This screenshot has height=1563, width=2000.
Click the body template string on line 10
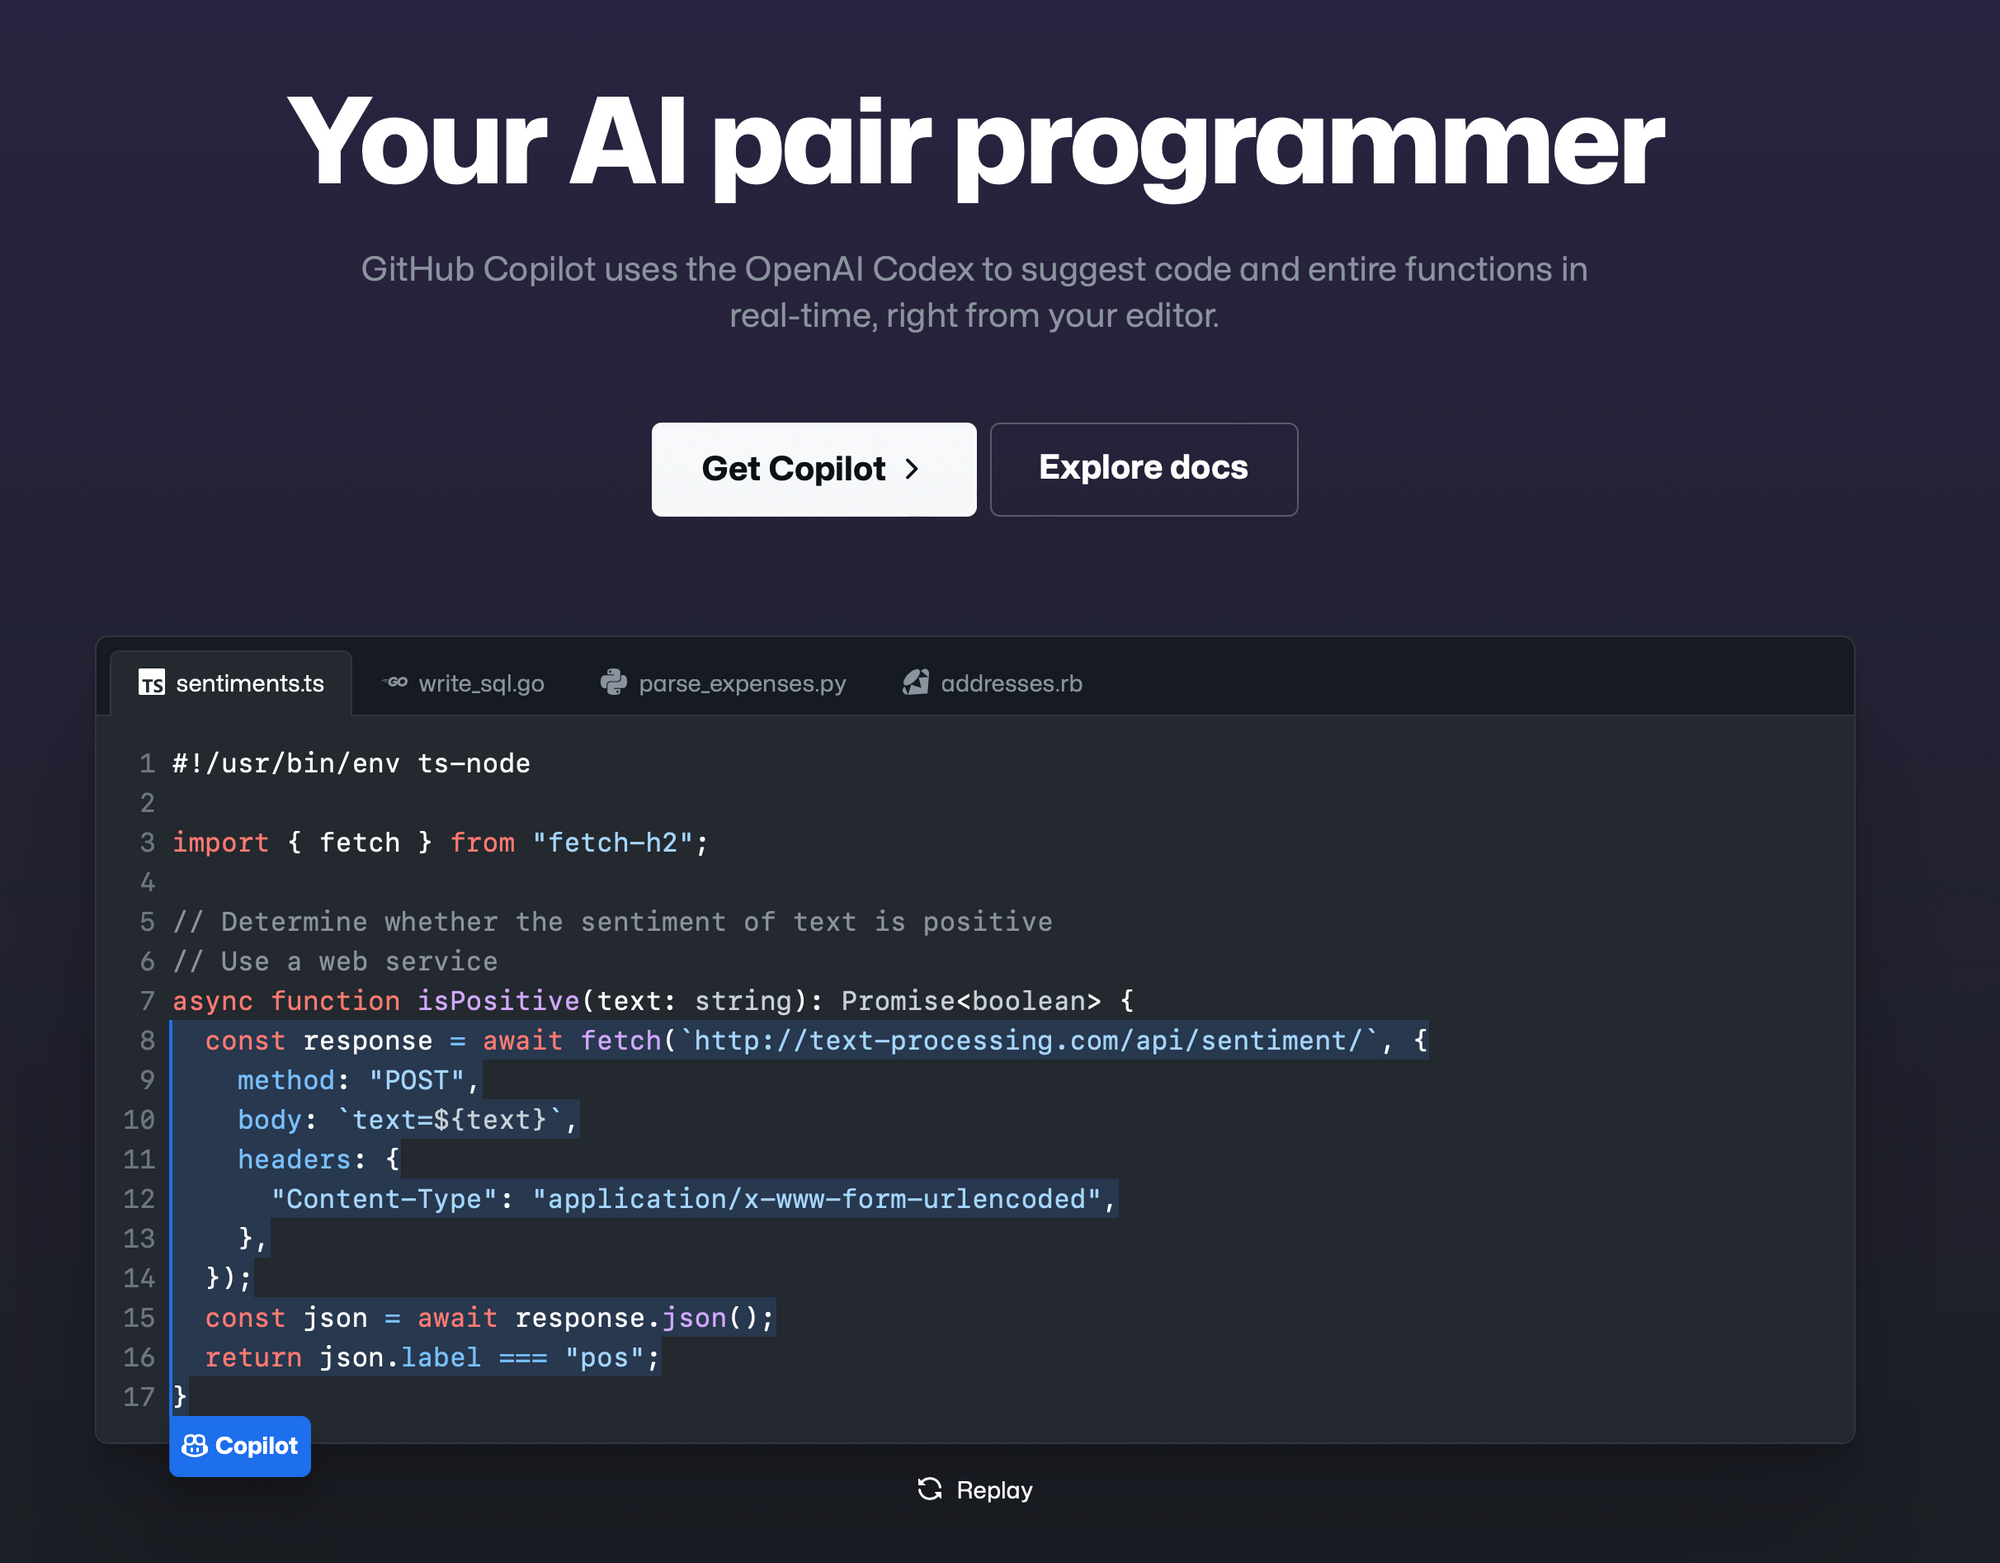coord(449,1120)
